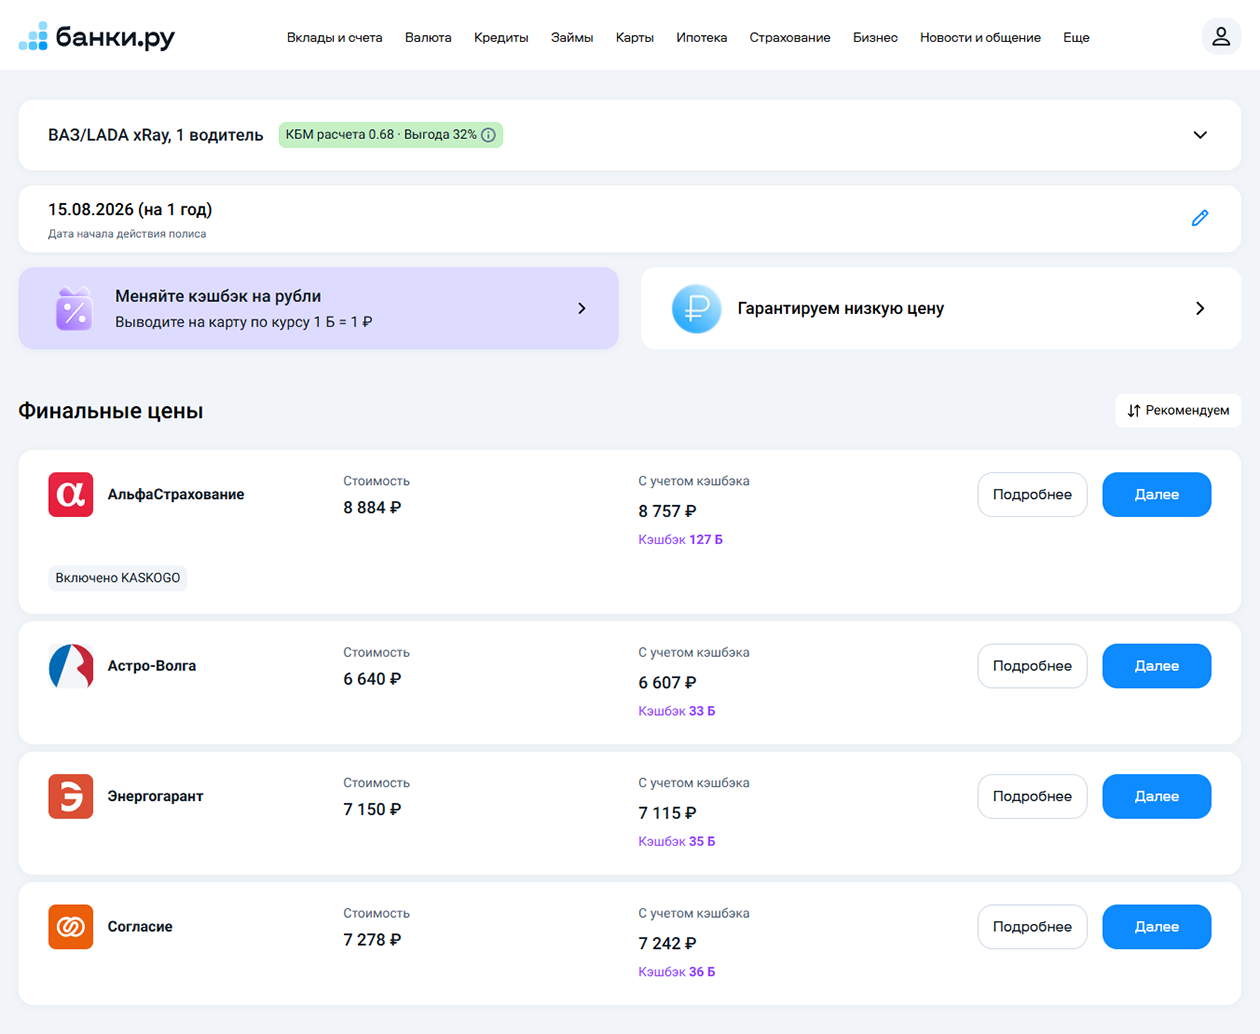The image size is (1260, 1034).
Task: Open the Бизнес menu
Action: coord(875,38)
